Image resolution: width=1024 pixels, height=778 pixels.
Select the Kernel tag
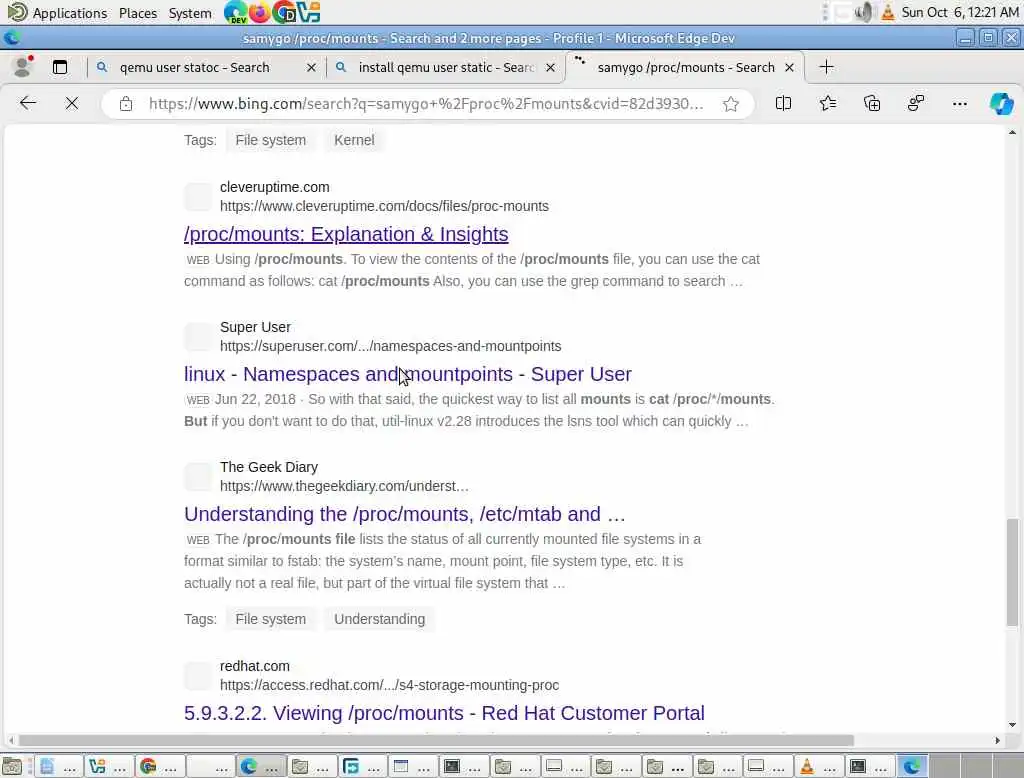tap(354, 140)
